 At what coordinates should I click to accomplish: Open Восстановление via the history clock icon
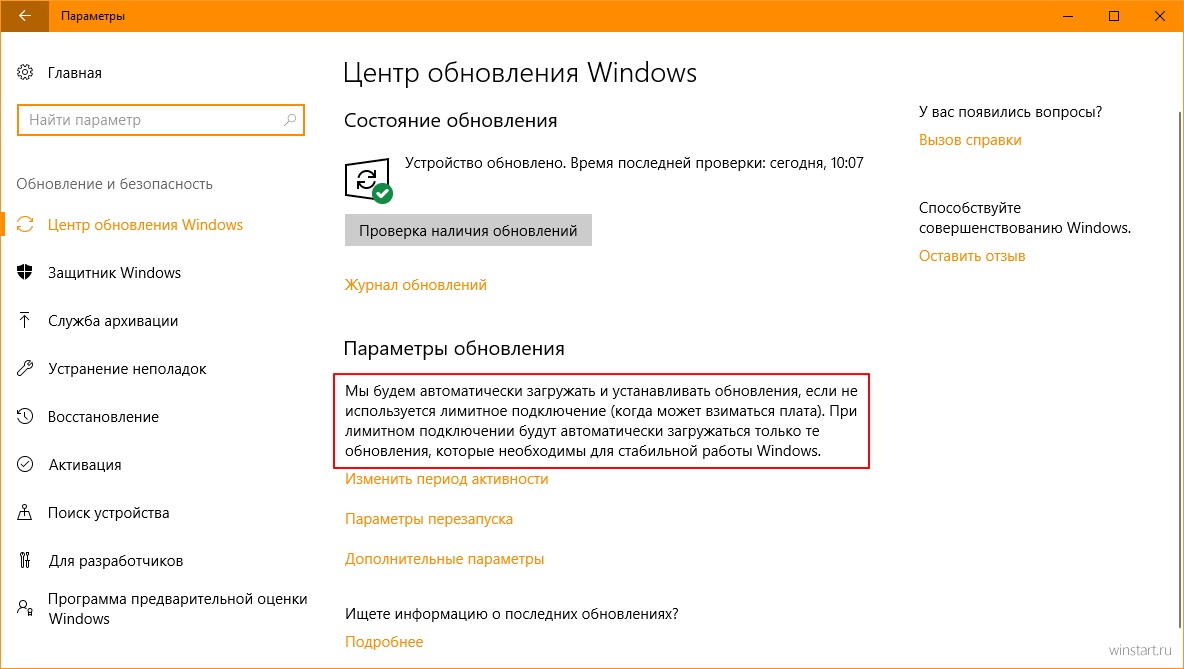pyautogui.click(x=25, y=417)
